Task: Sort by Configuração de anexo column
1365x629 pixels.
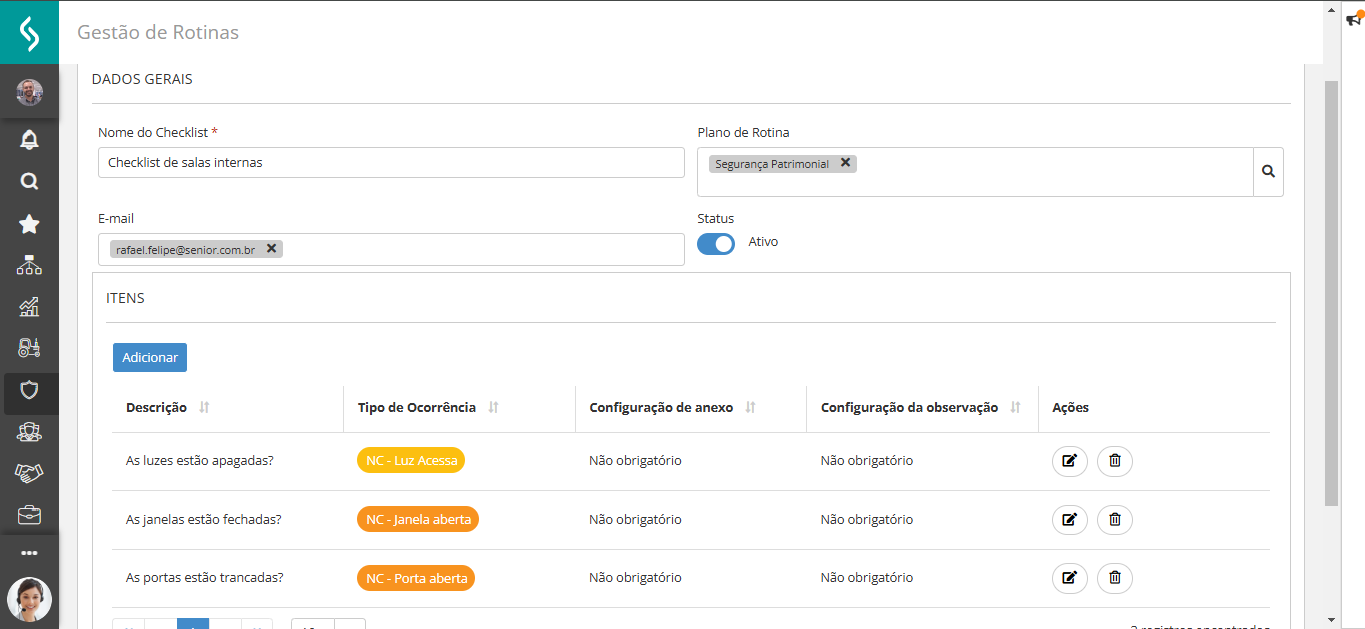Action: 751,408
